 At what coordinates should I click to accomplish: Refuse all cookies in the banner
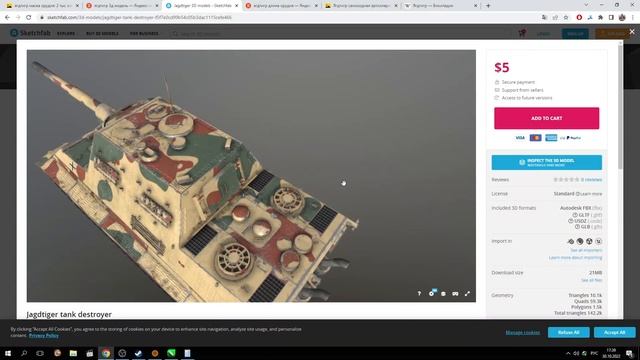pyautogui.click(x=569, y=332)
